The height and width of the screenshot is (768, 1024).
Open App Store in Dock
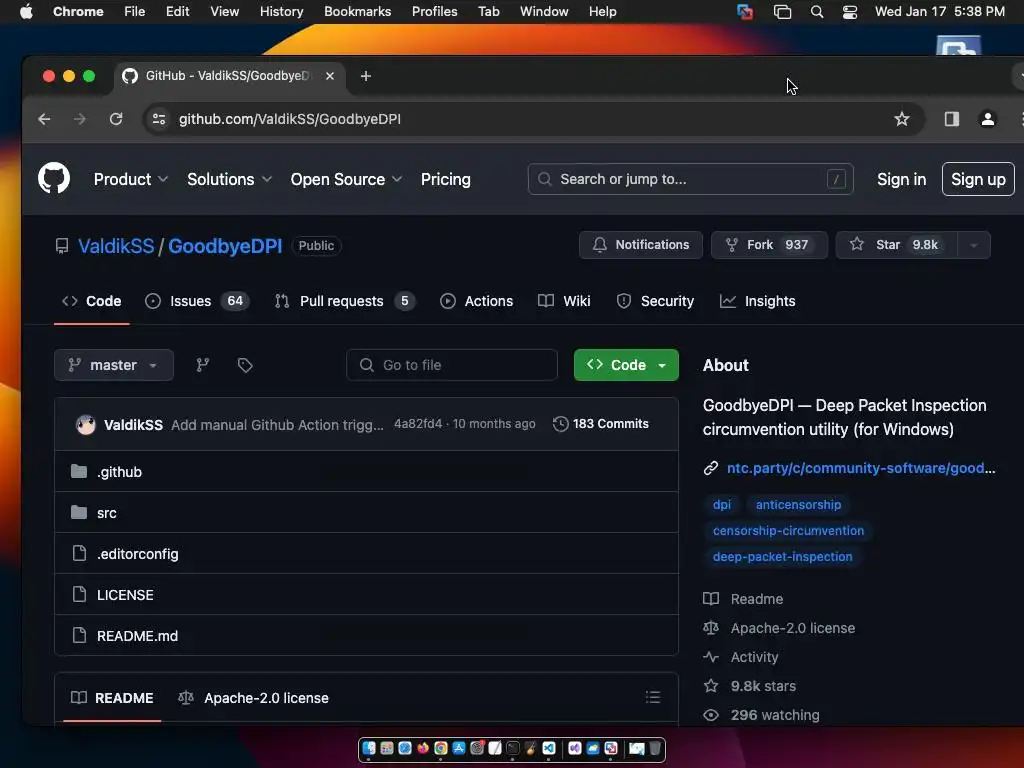[459, 748]
